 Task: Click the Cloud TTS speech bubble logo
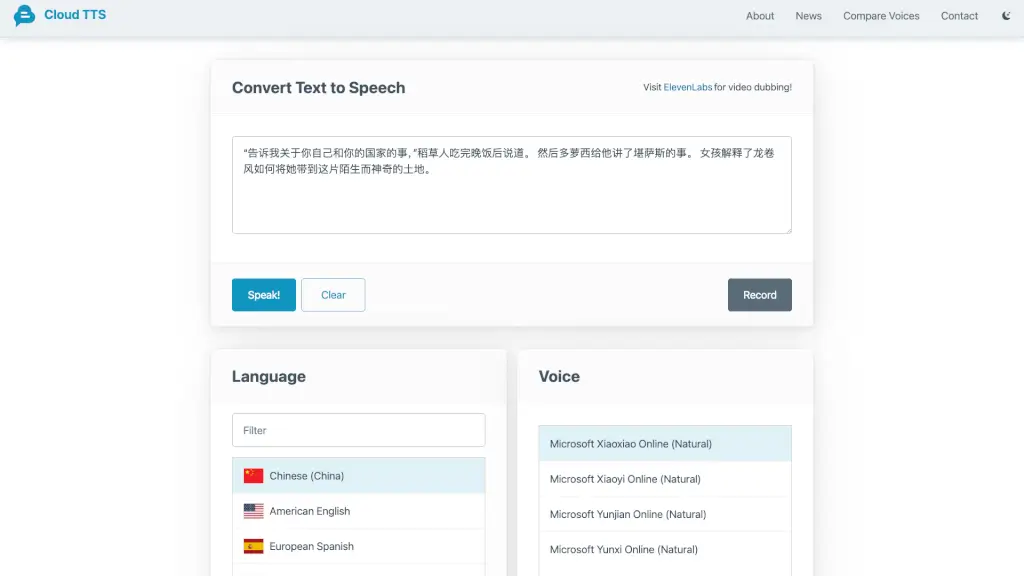[x=24, y=16]
